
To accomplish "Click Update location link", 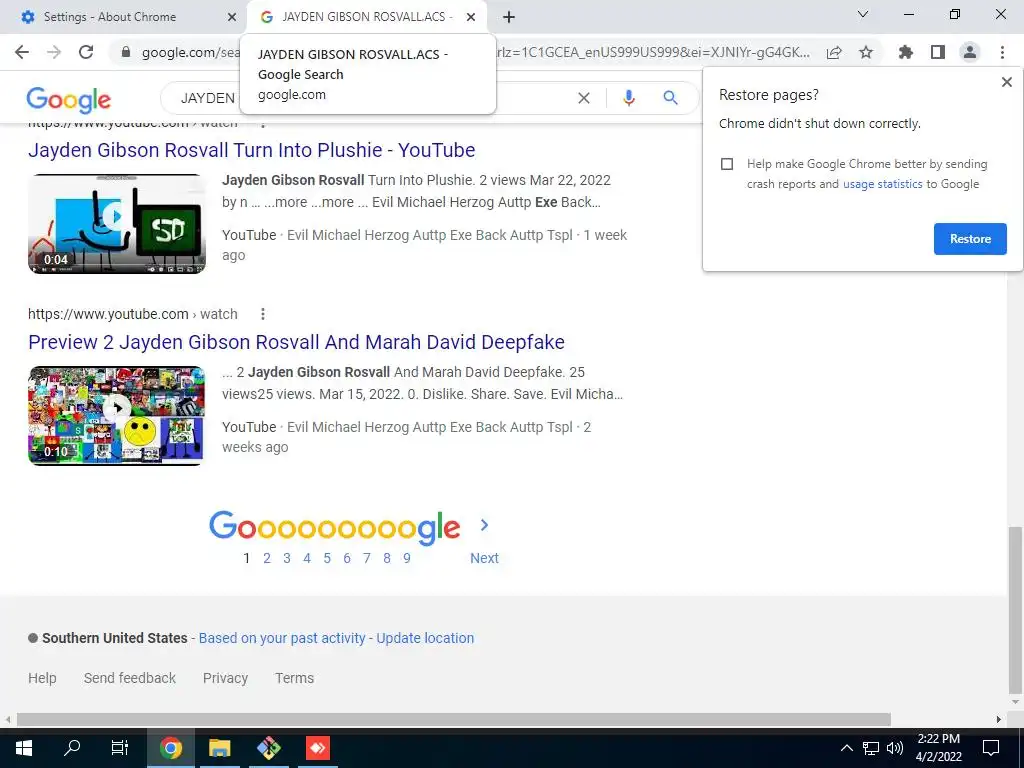I will point(425,638).
